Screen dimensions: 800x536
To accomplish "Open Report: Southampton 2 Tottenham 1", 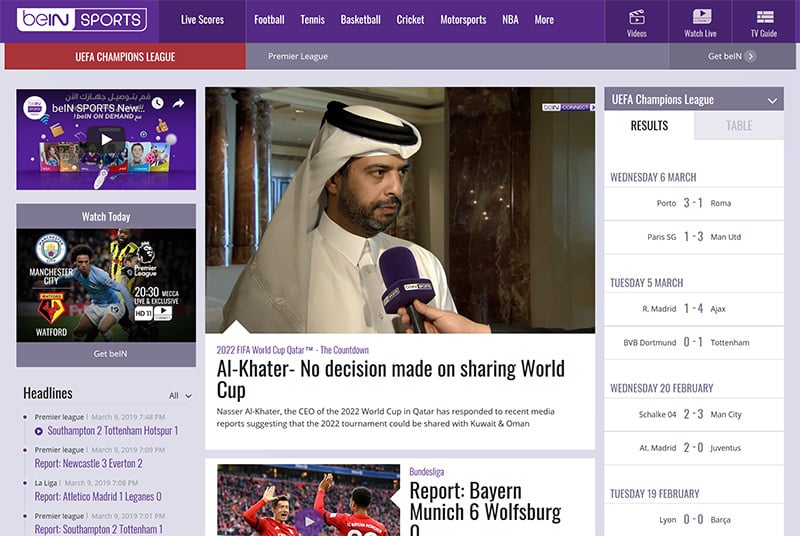I will point(98,529).
